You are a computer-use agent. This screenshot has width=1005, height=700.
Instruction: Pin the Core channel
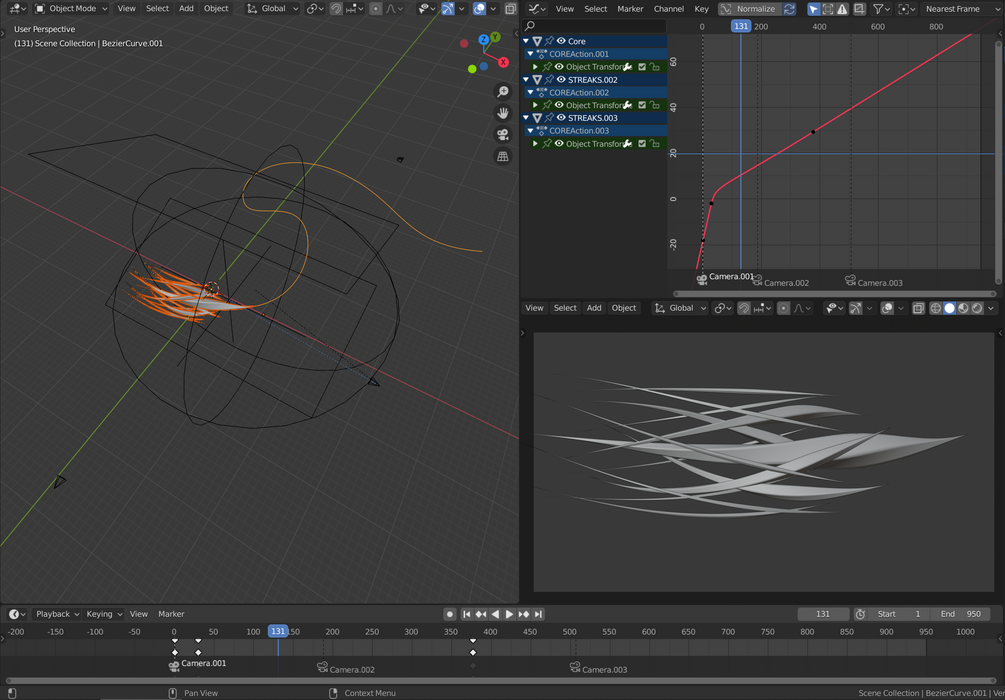549,41
